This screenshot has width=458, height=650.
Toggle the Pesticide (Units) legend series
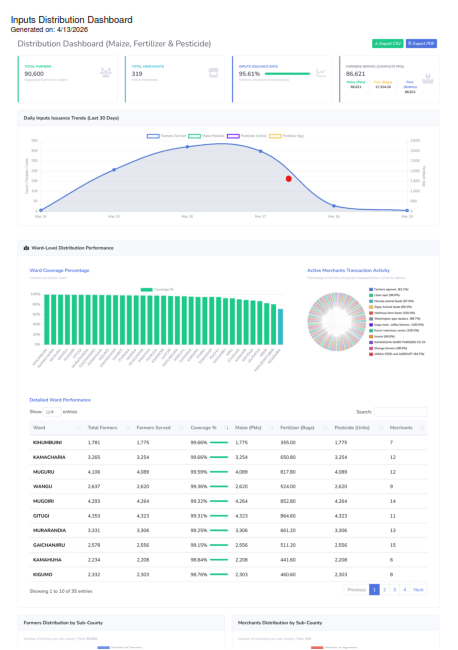tap(247, 136)
